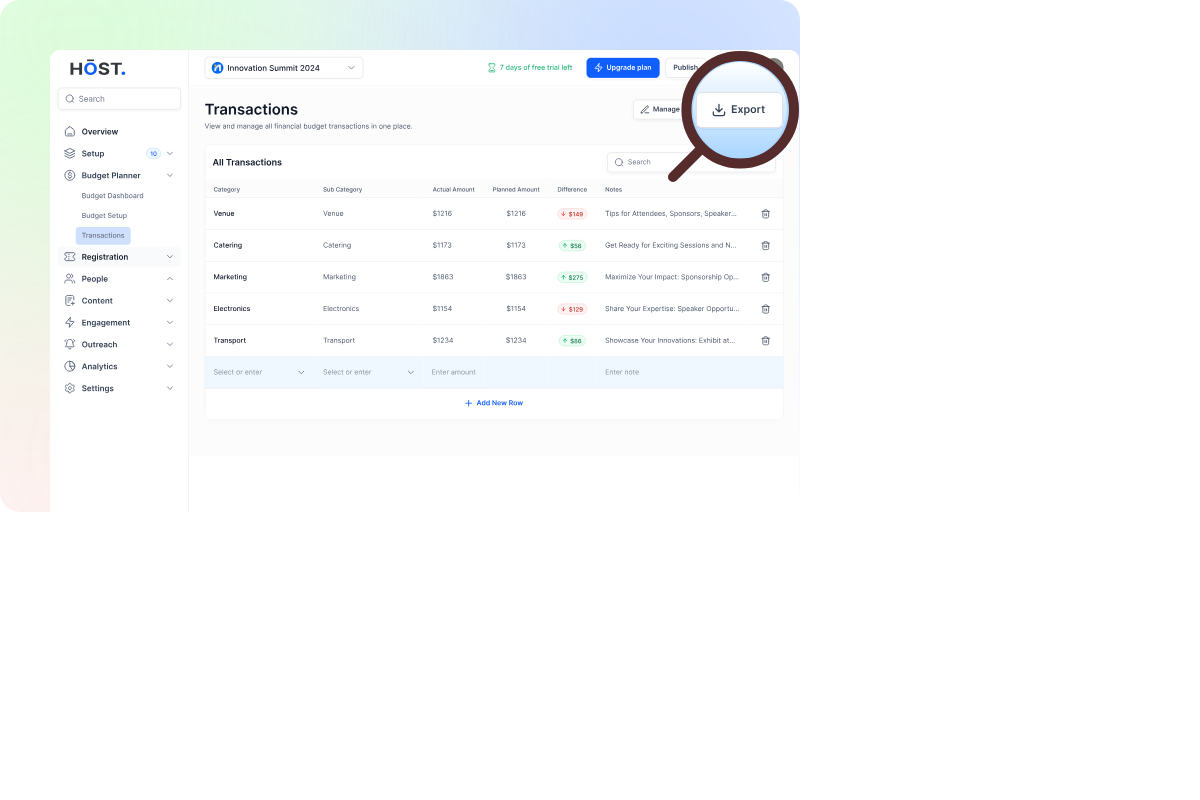Open the new row Sub Category dropdown
Image resolution: width=1200 pixels, height=800 pixels.
click(x=368, y=372)
